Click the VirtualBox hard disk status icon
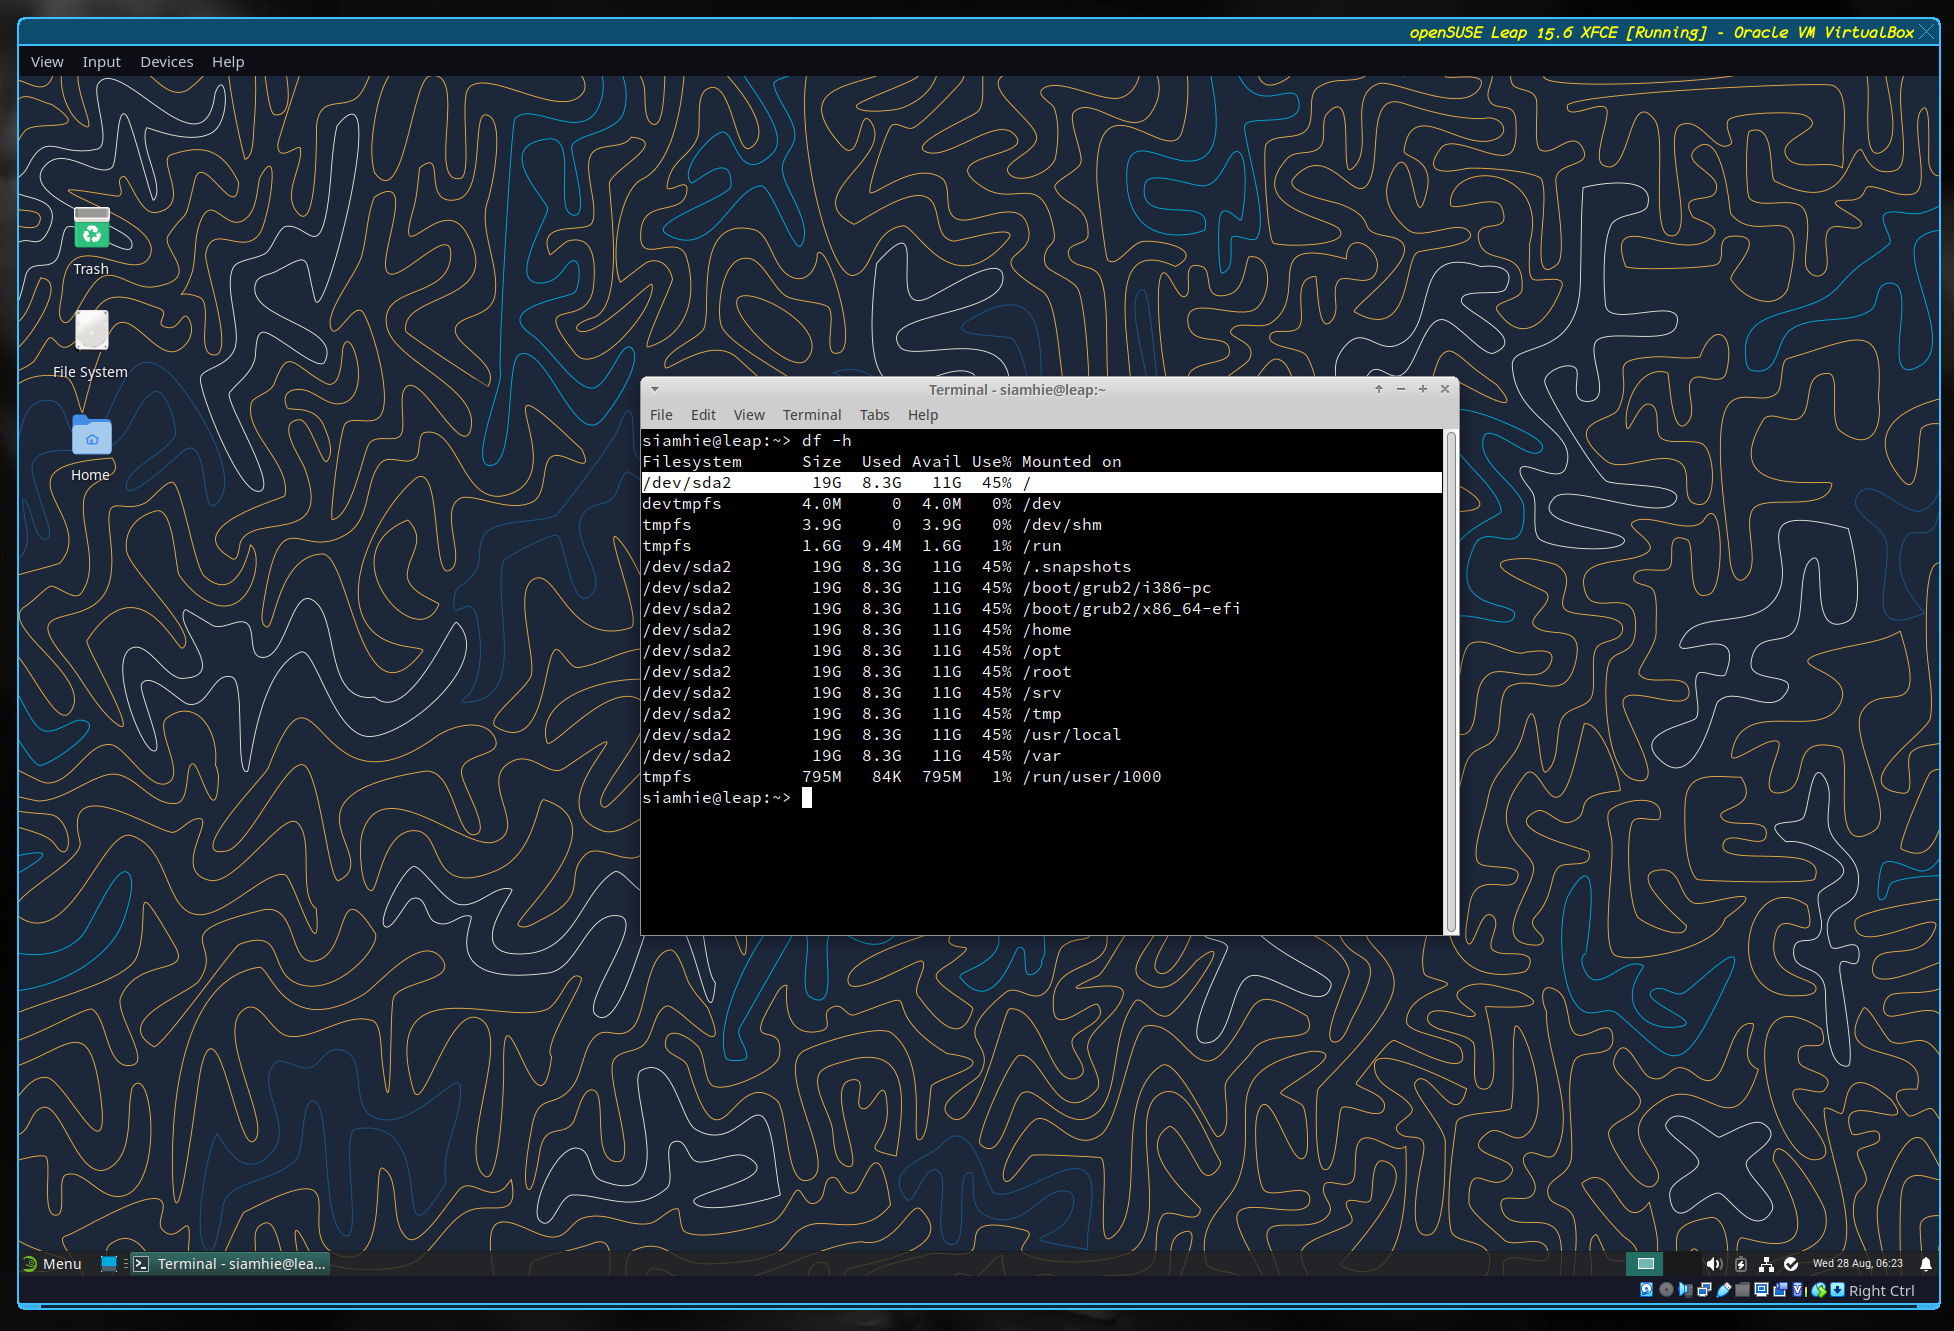The height and width of the screenshot is (1331, 1954). [1646, 1290]
